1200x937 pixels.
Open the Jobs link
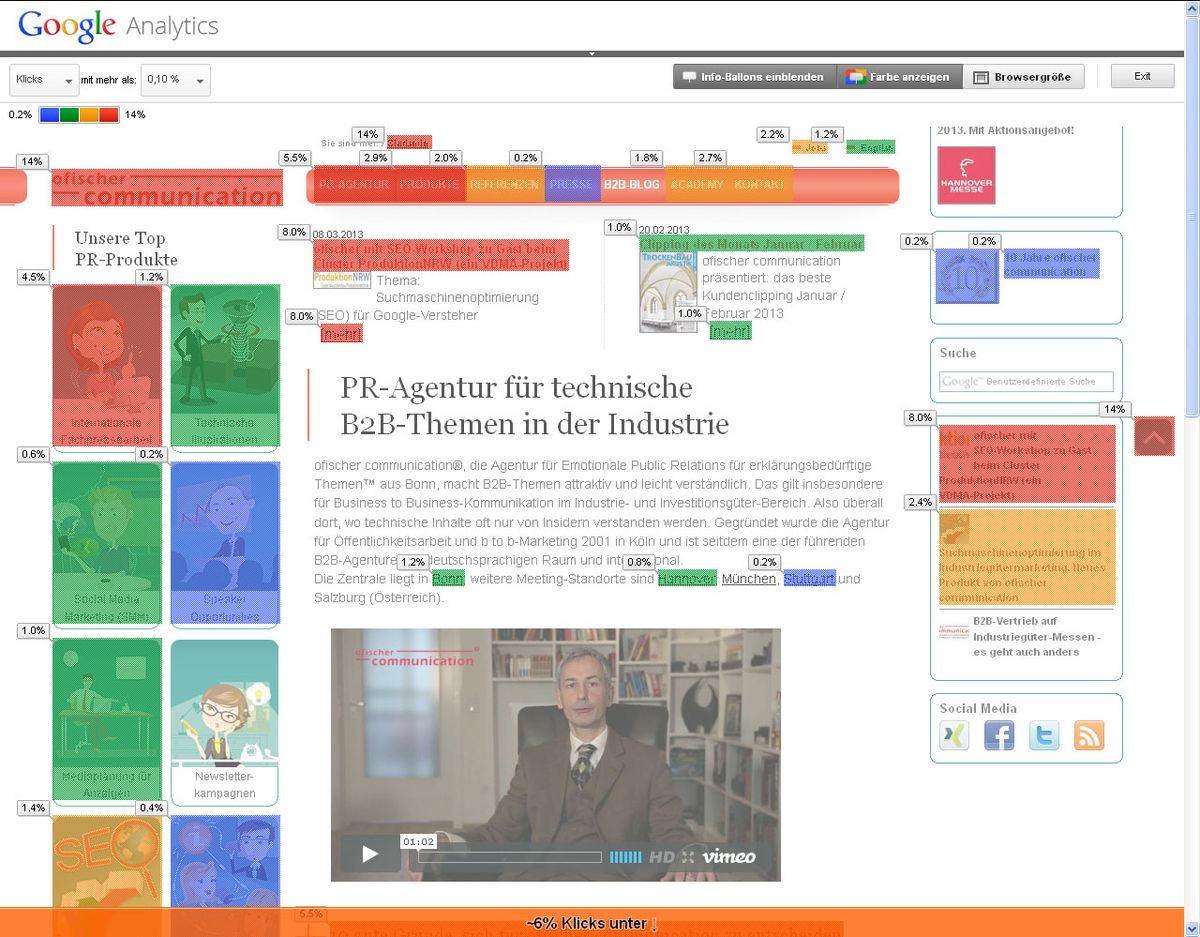pyautogui.click(x=810, y=148)
